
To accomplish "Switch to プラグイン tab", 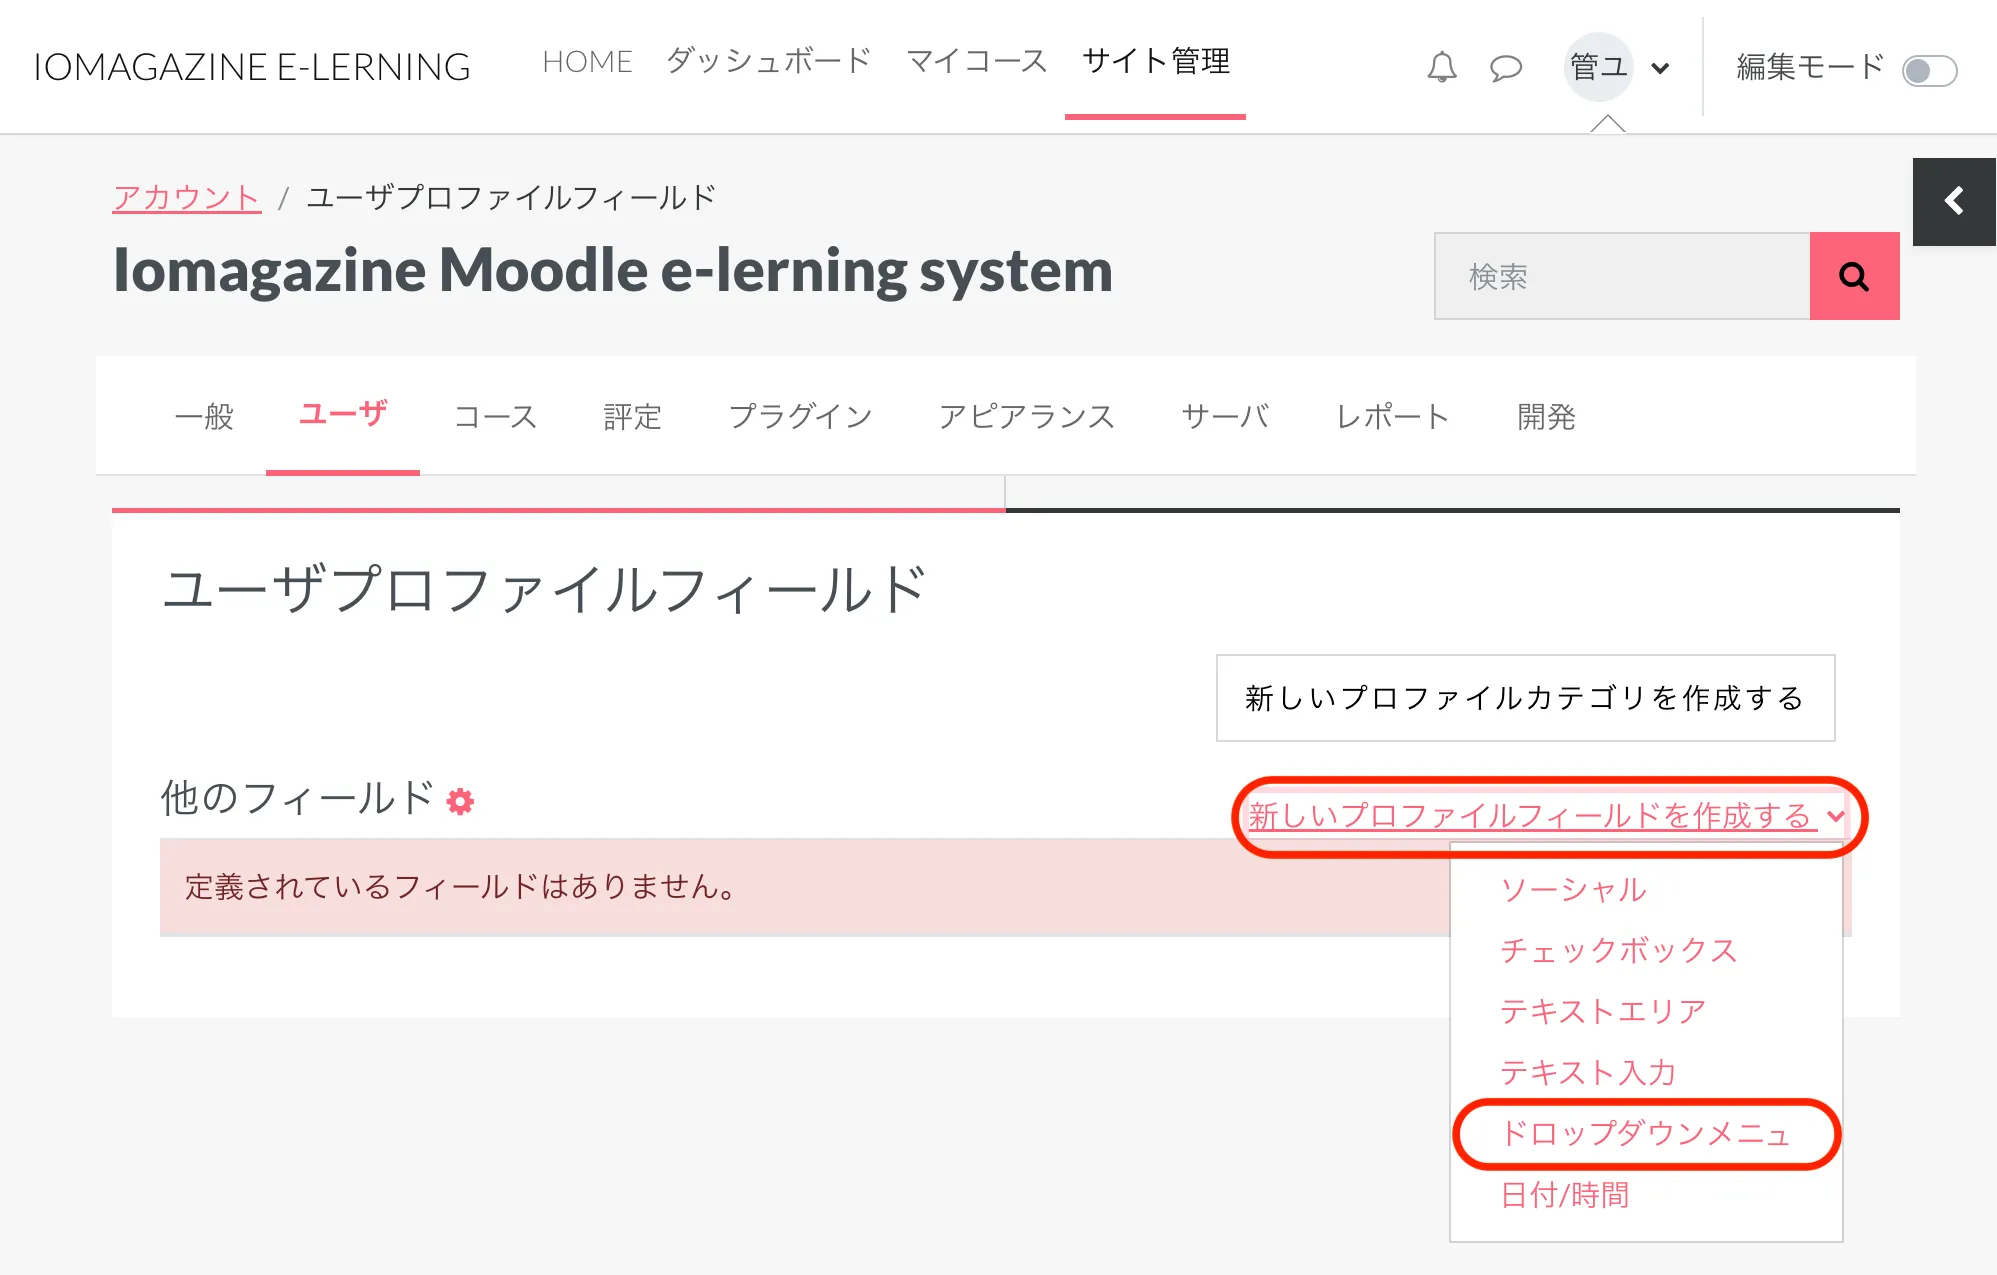I will (x=800, y=416).
